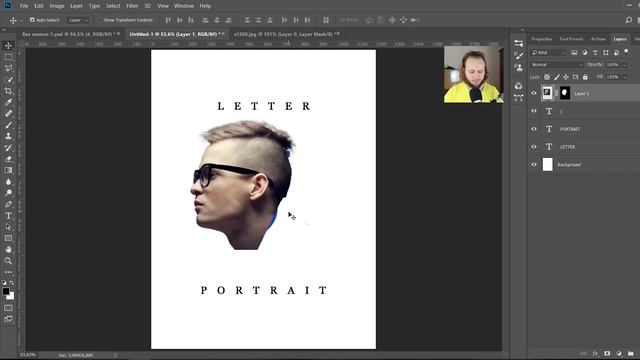Click the lock position icon

click(566, 77)
